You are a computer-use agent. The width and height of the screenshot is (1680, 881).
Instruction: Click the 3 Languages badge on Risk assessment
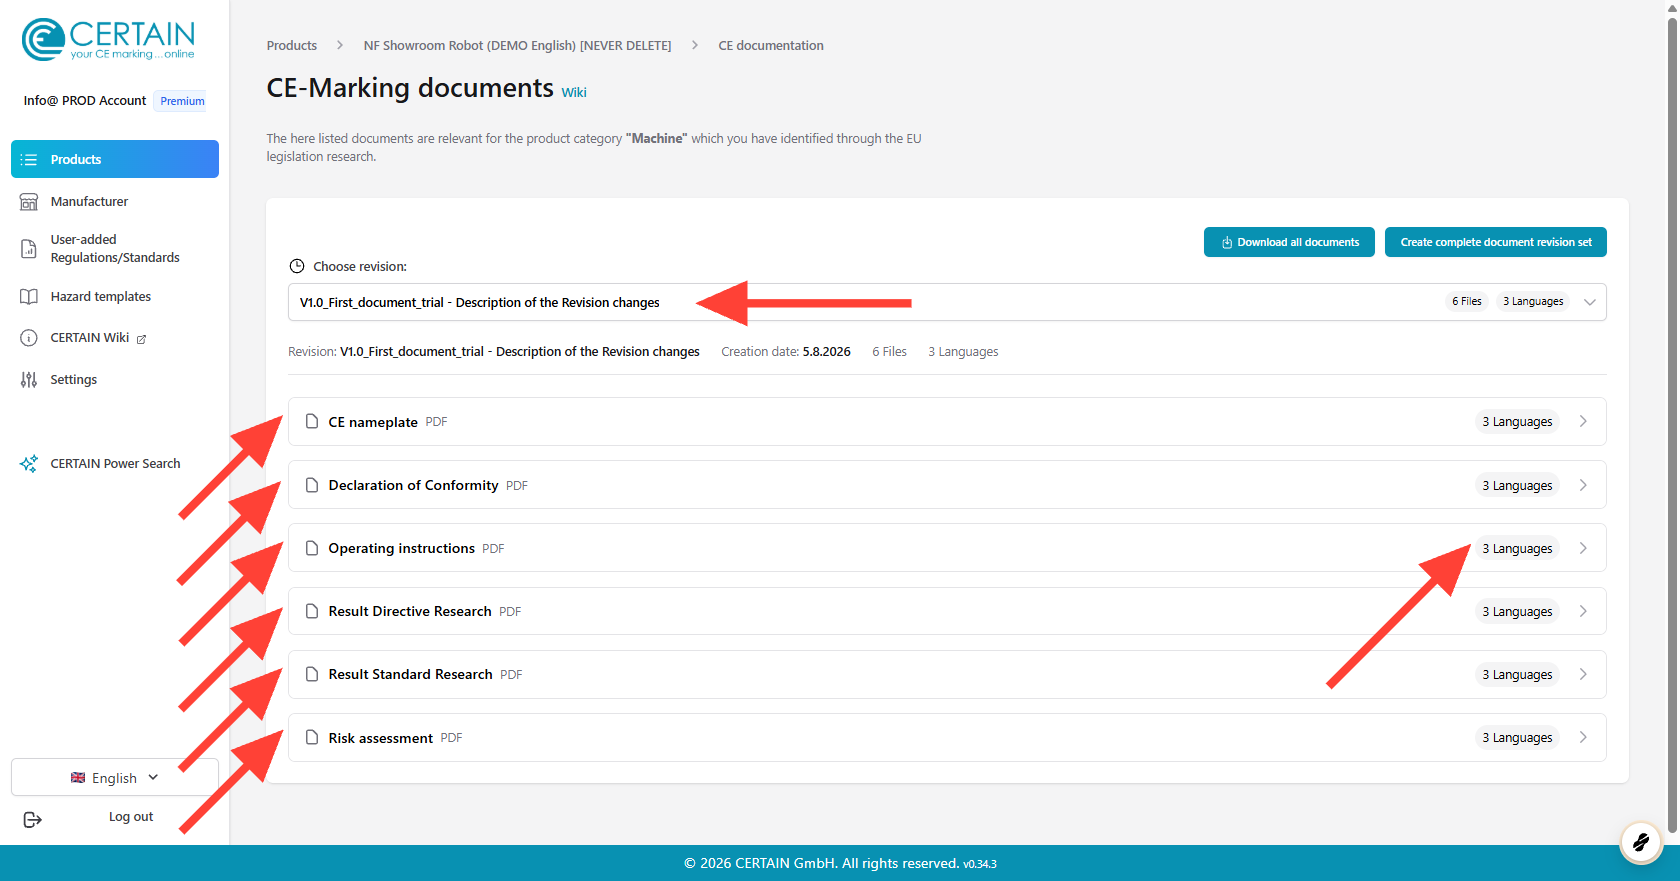point(1517,738)
